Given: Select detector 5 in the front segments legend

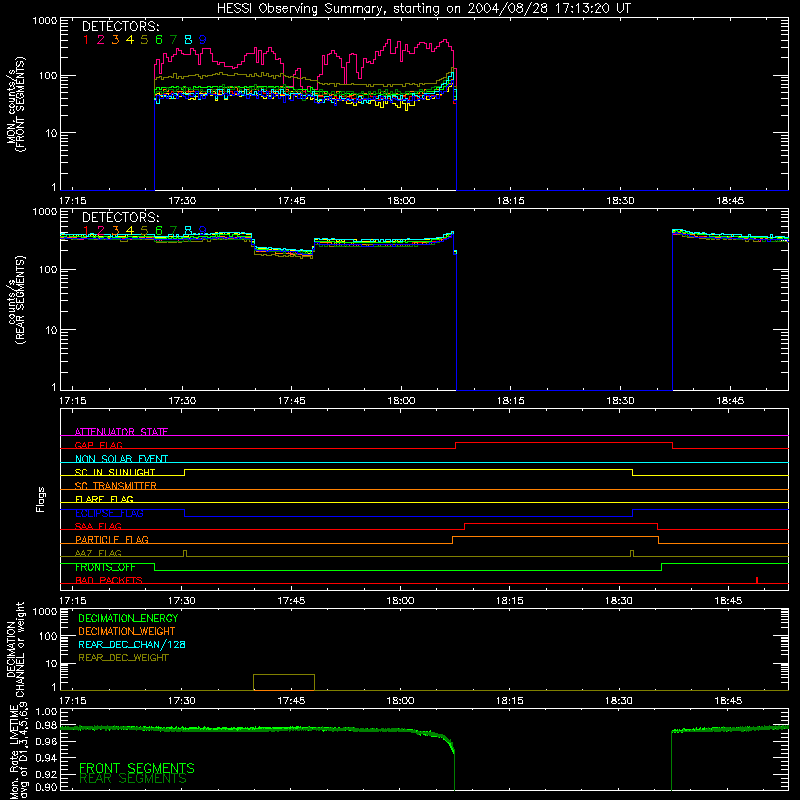Looking at the screenshot, I should [144, 40].
